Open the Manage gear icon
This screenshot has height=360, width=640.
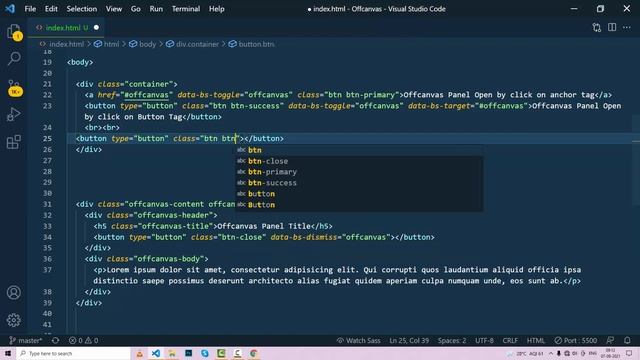[14, 320]
